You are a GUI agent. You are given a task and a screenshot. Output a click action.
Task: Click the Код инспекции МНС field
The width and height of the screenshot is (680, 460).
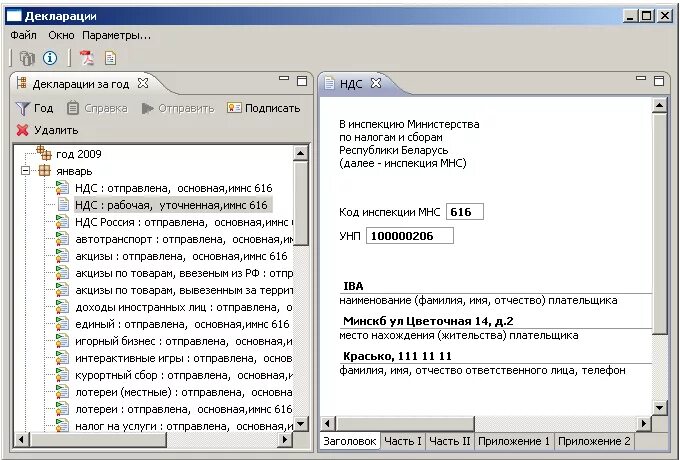tap(464, 212)
